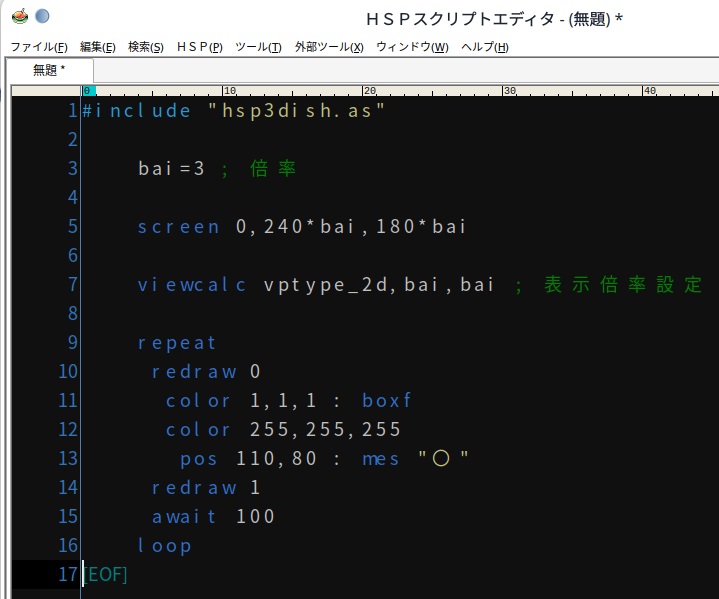Open the 検索(S) menu
The height and width of the screenshot is (599, 719).
[146, 47]
